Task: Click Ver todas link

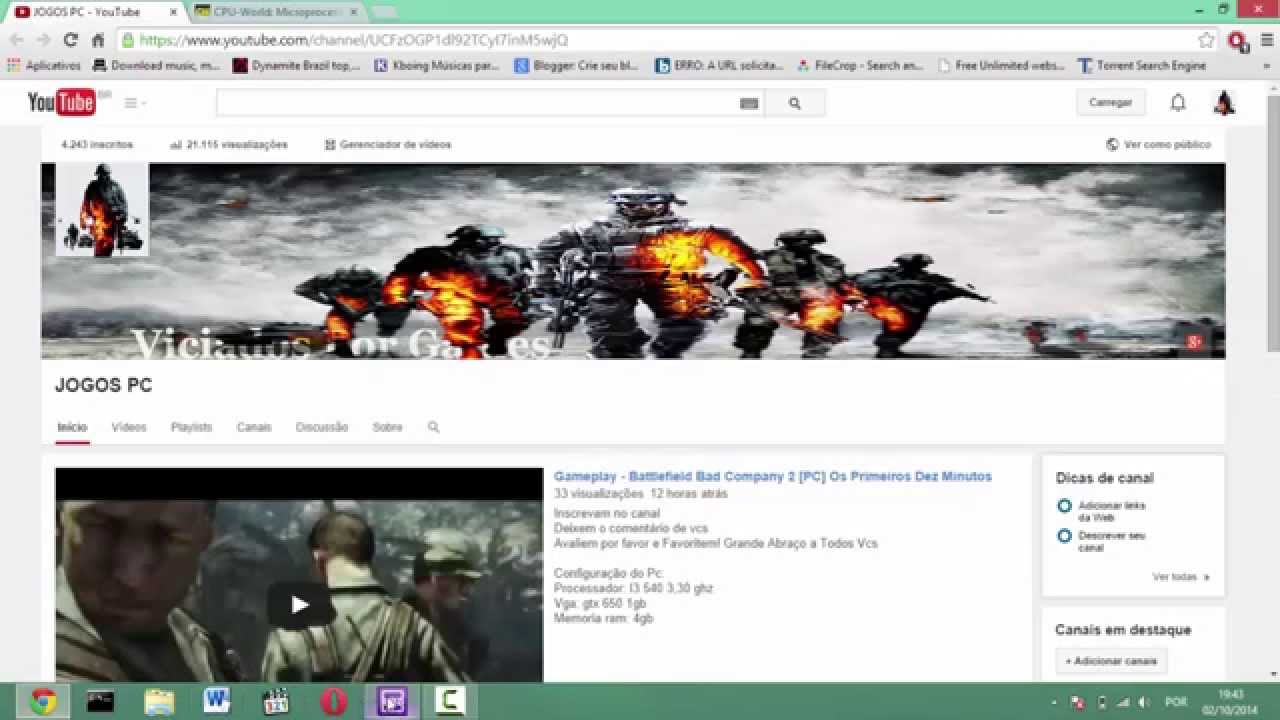Action: pos(1181,577)
